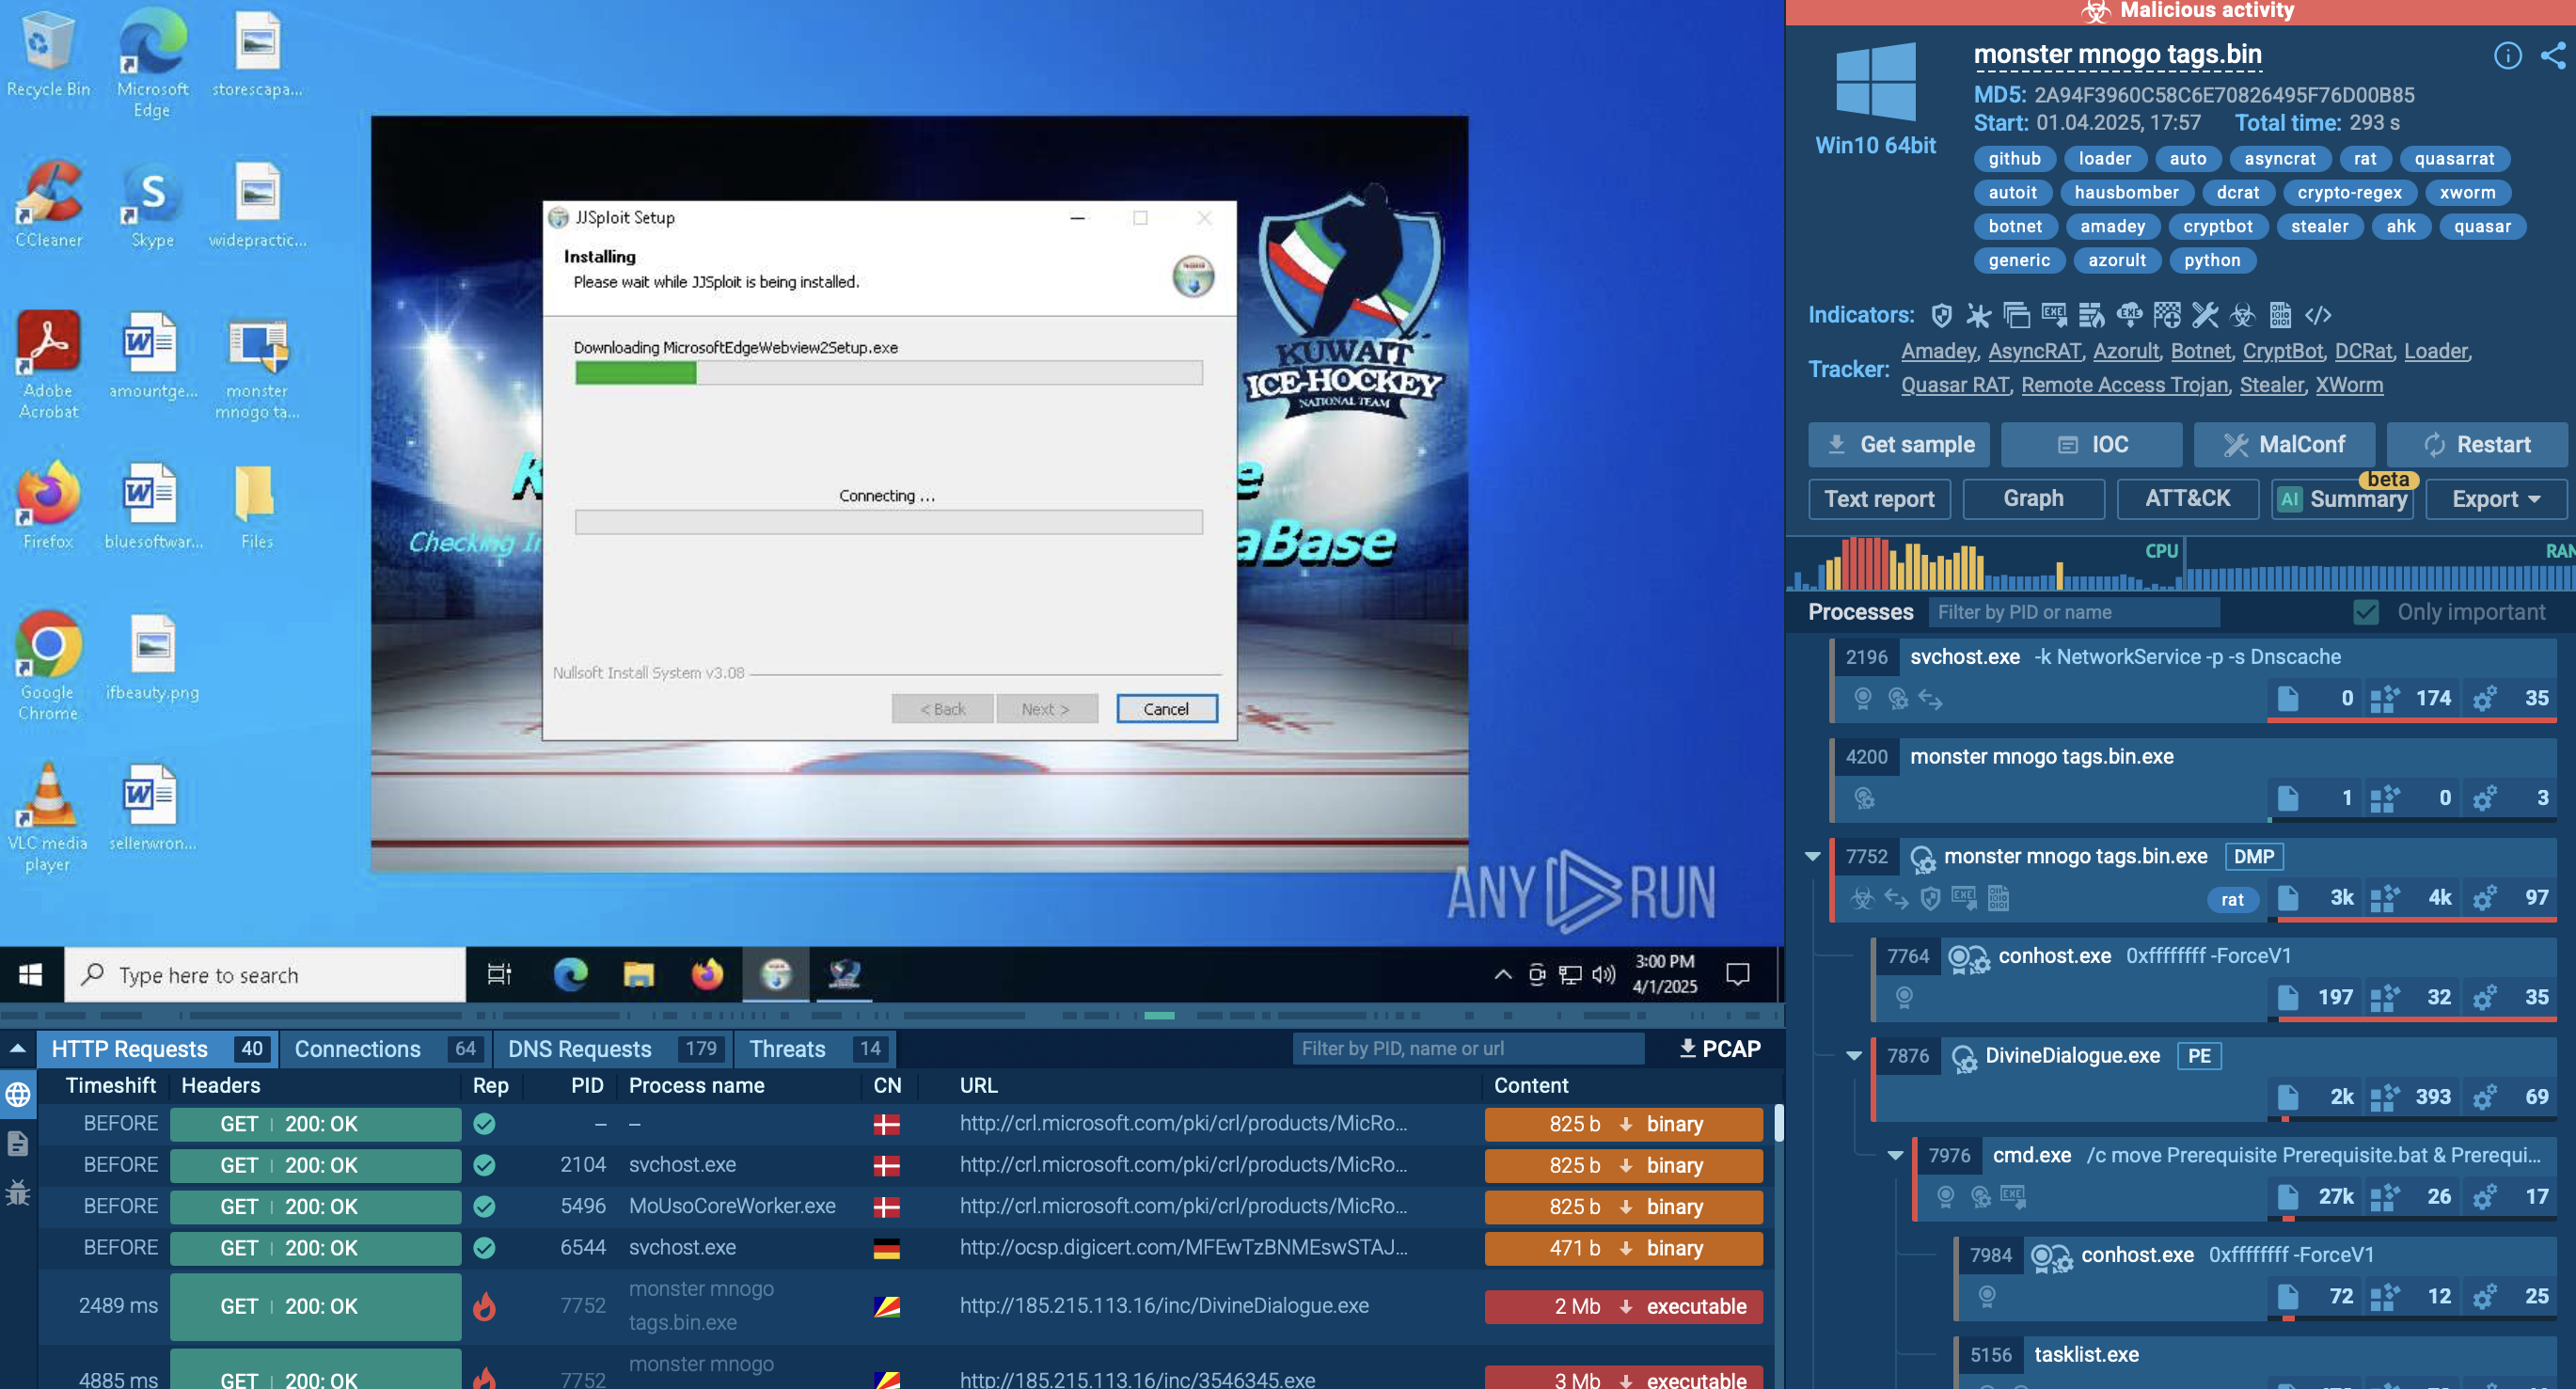
Task: Click the PE badge on DivineDialogue.exe
Action: coord(2199,1056)
